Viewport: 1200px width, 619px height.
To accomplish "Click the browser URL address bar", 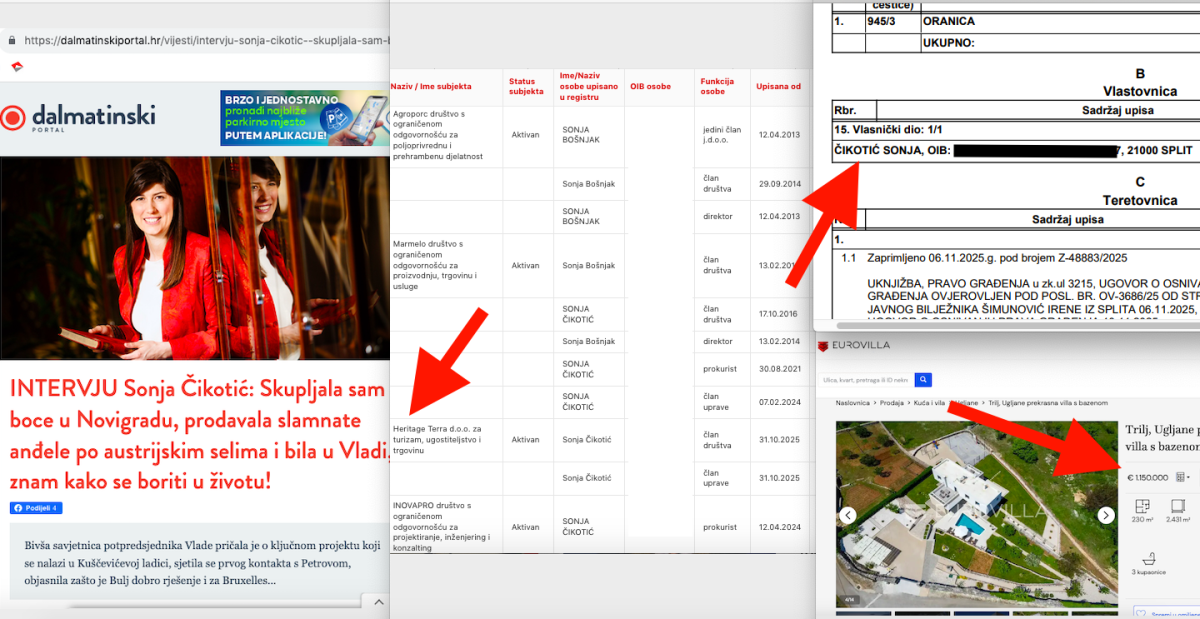I will click(200, 41).
